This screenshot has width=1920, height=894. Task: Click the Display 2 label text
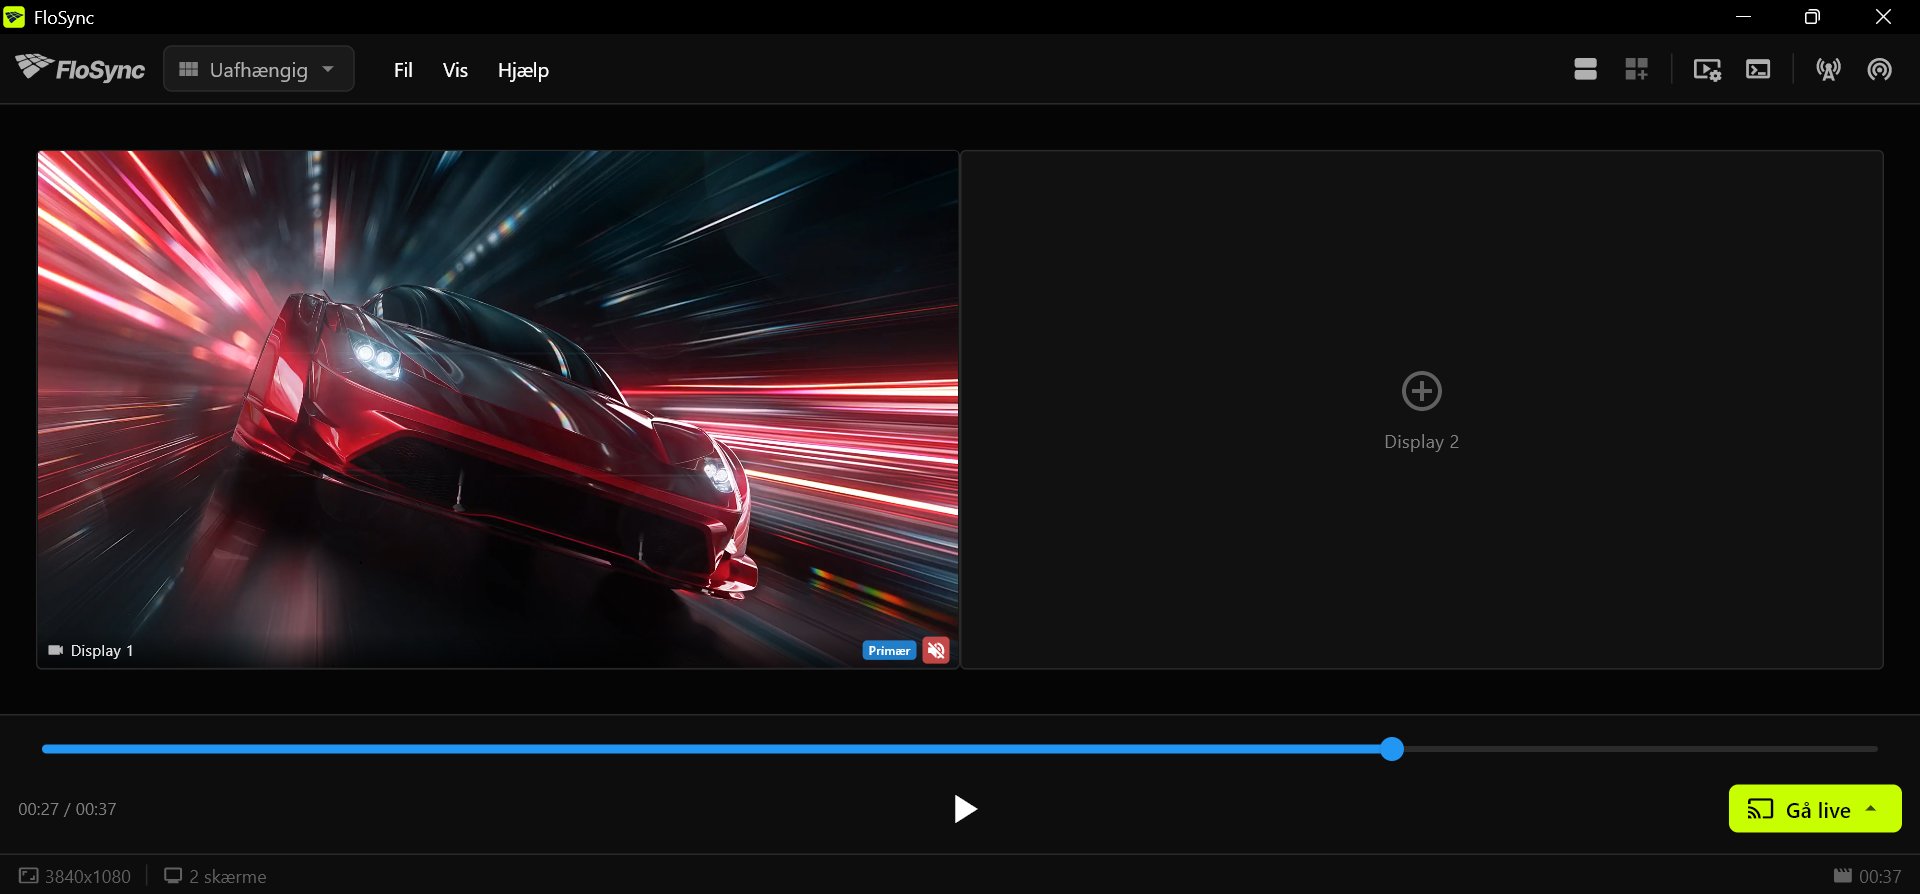(x=1421, y=442)
